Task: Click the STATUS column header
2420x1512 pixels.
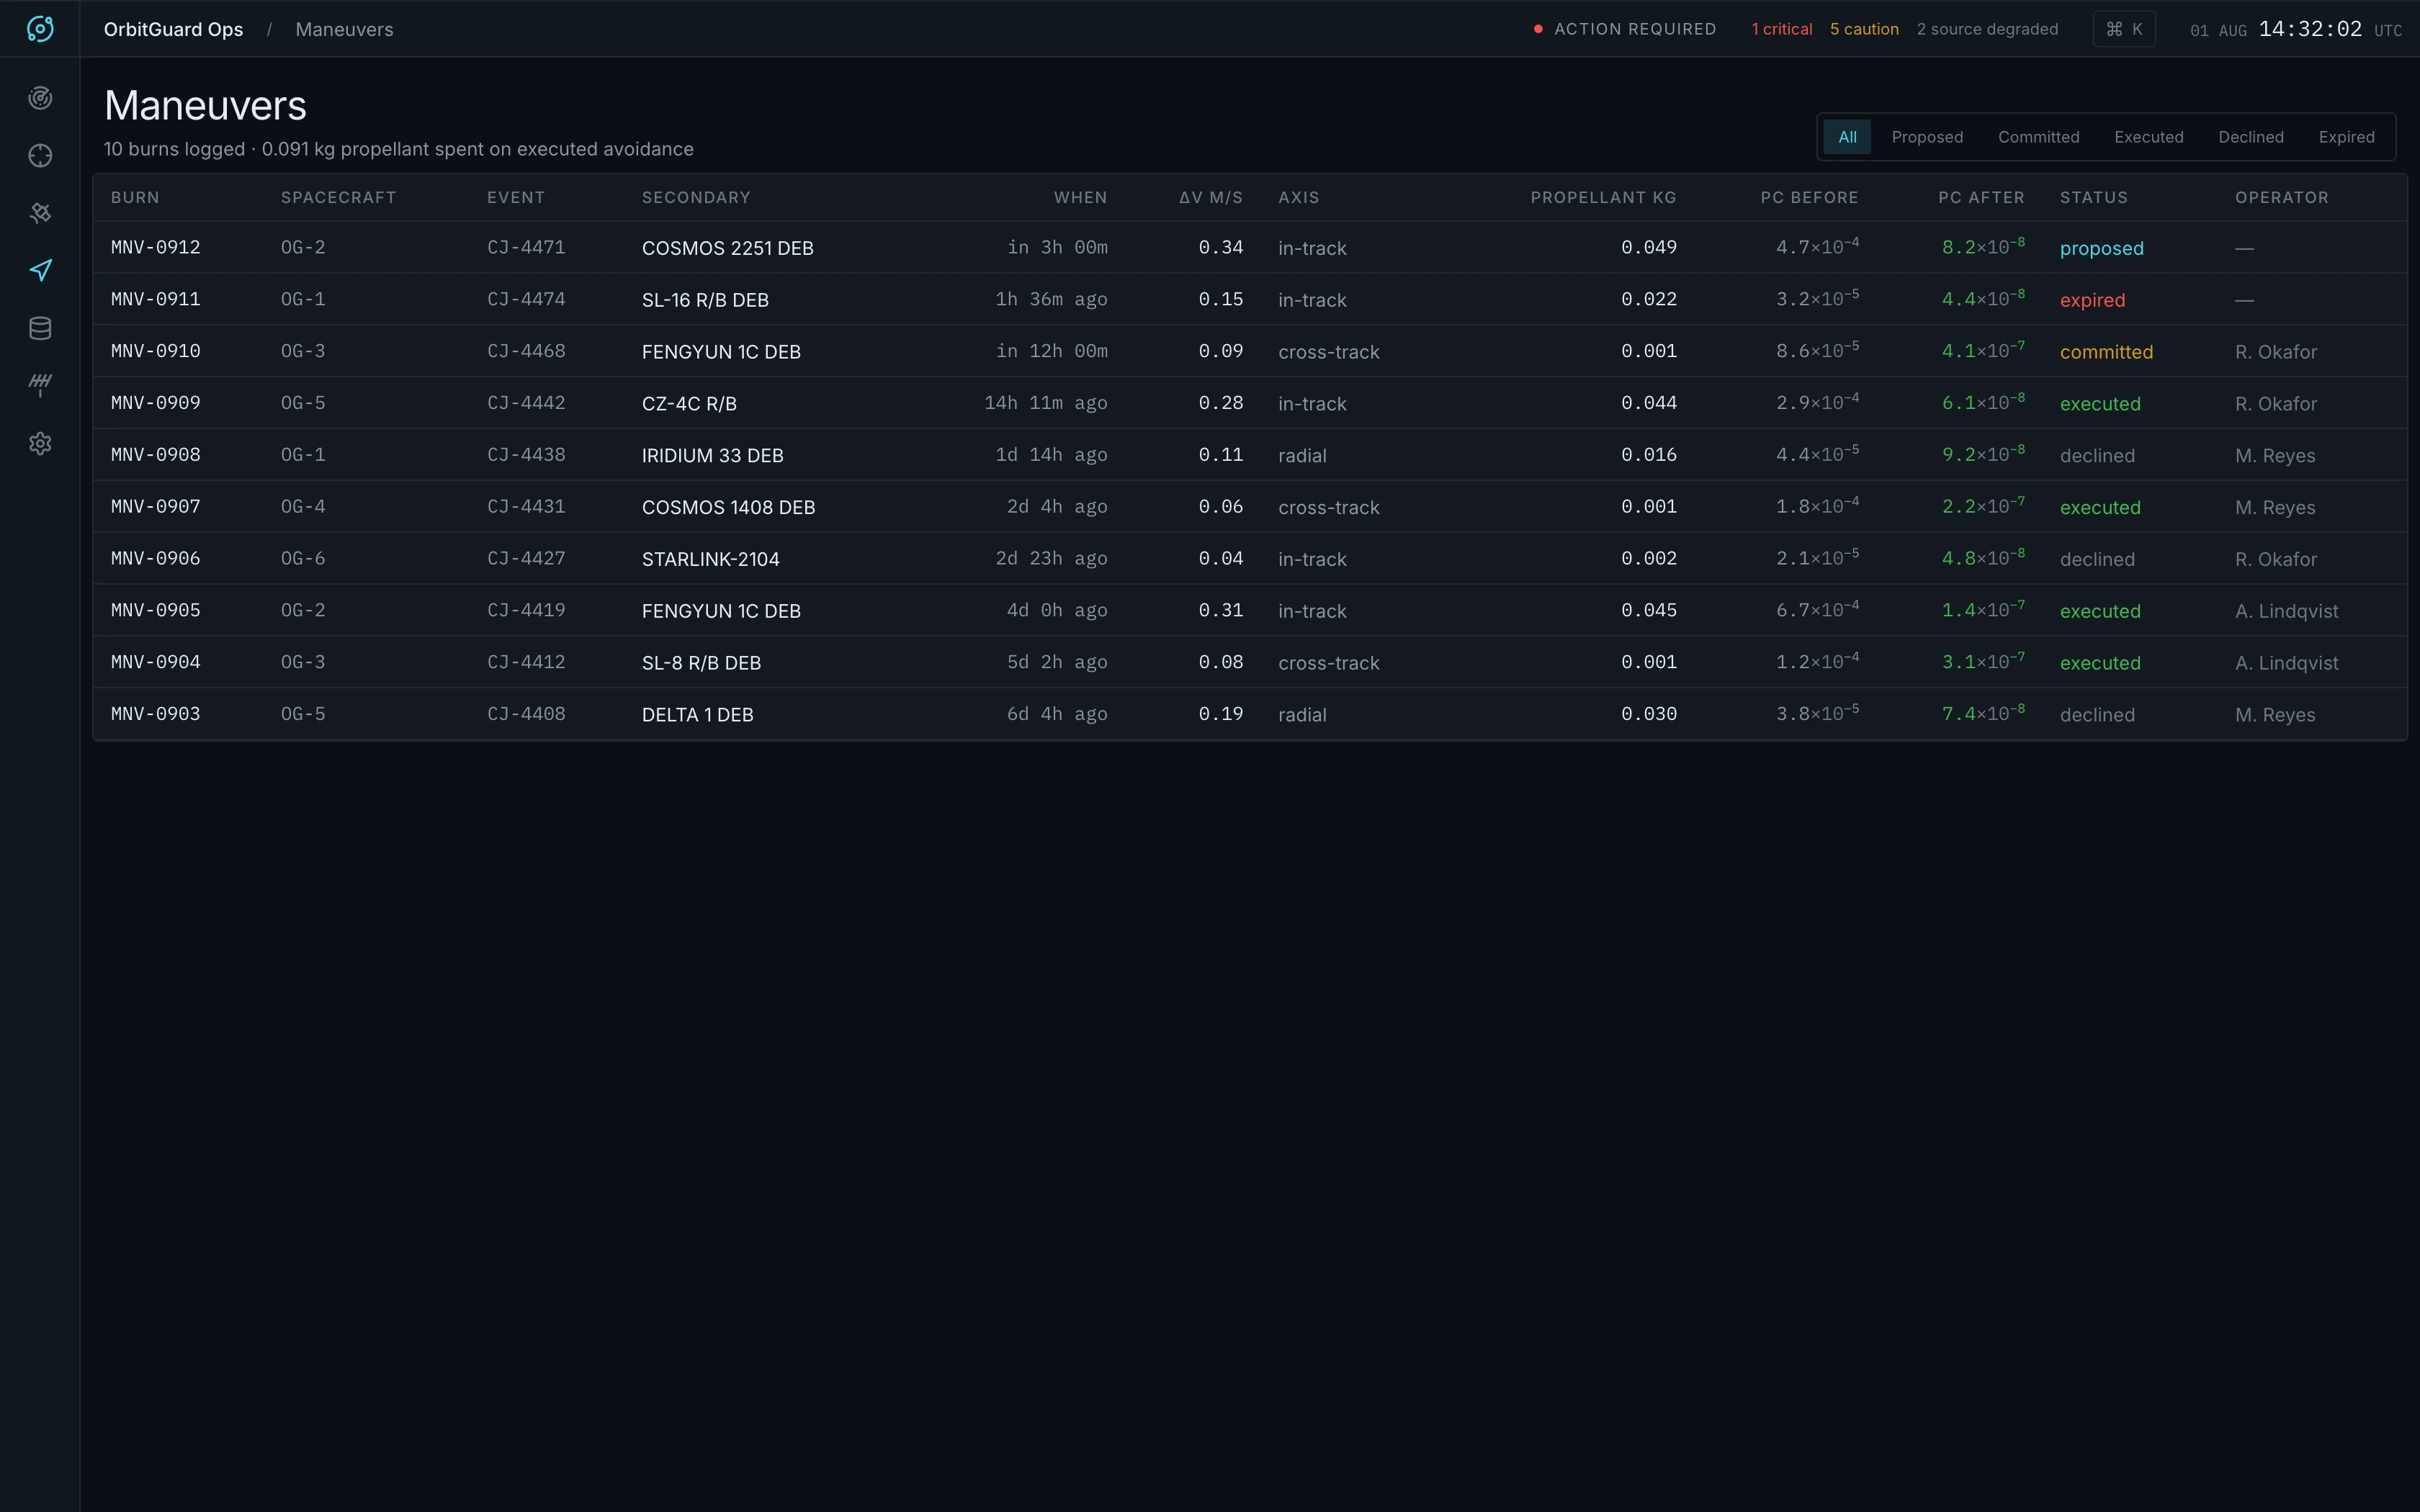Action: tap(2093, 198)
